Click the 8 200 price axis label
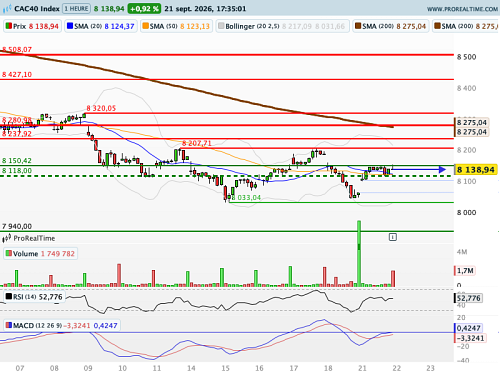Viewport: 500px width, 375px height. click(467, 150)
